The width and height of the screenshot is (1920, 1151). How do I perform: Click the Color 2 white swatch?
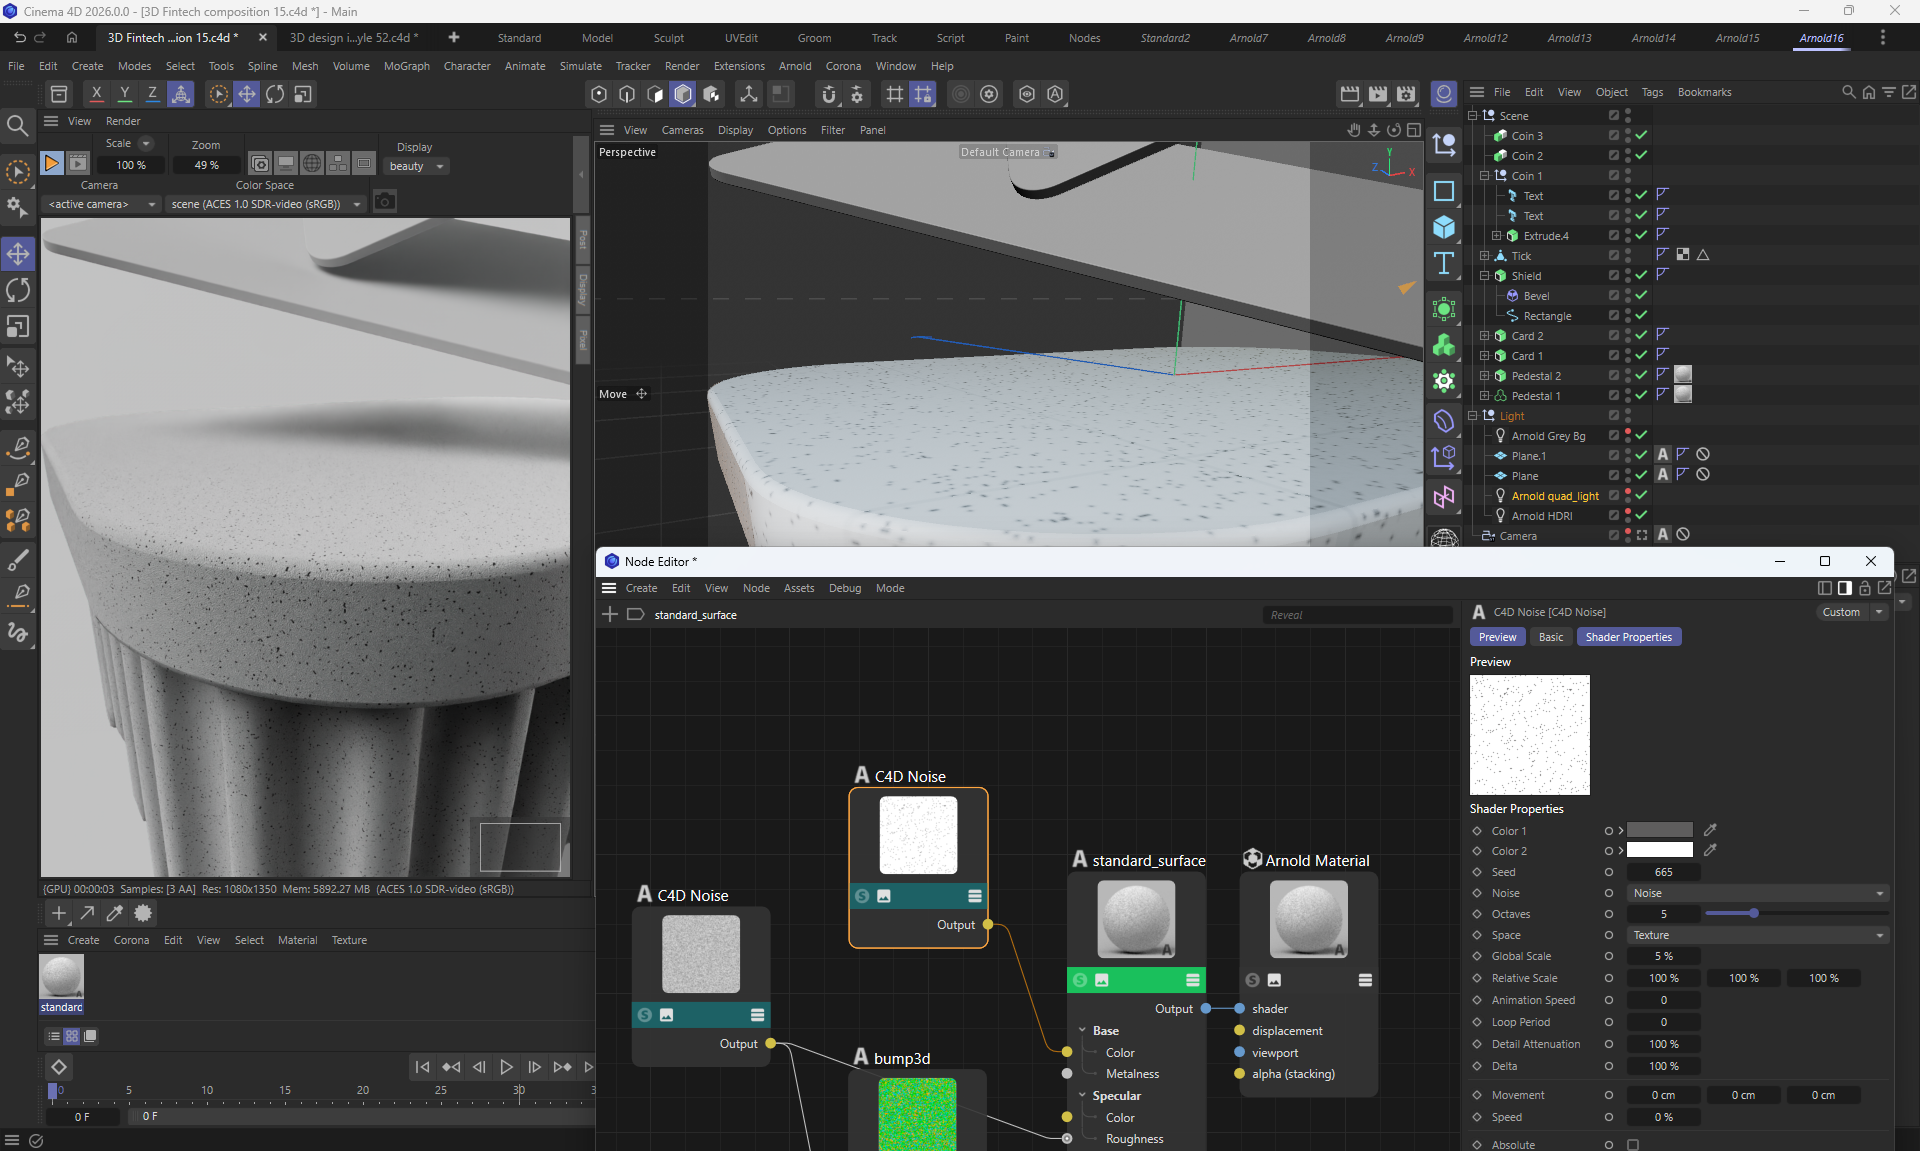(1659, 851)
